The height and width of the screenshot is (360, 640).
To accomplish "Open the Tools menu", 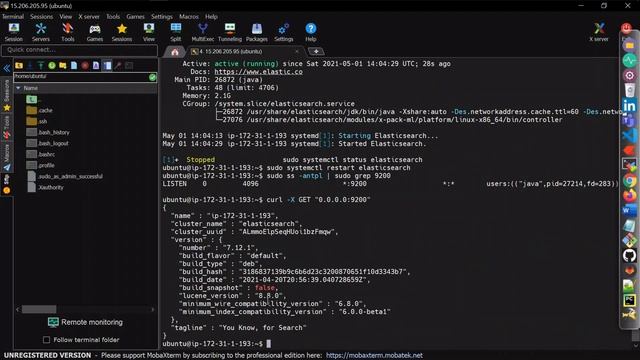I will click(x=113, y=17).
